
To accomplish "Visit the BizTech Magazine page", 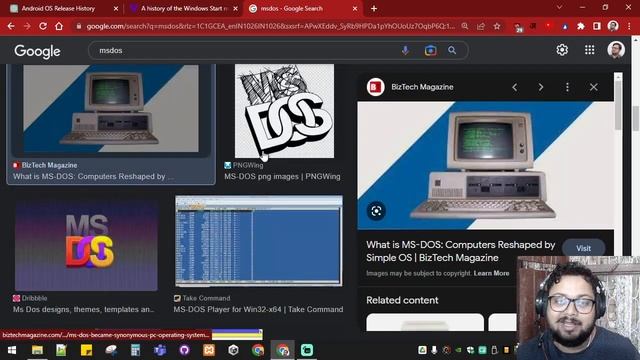I will pos(583,248).
